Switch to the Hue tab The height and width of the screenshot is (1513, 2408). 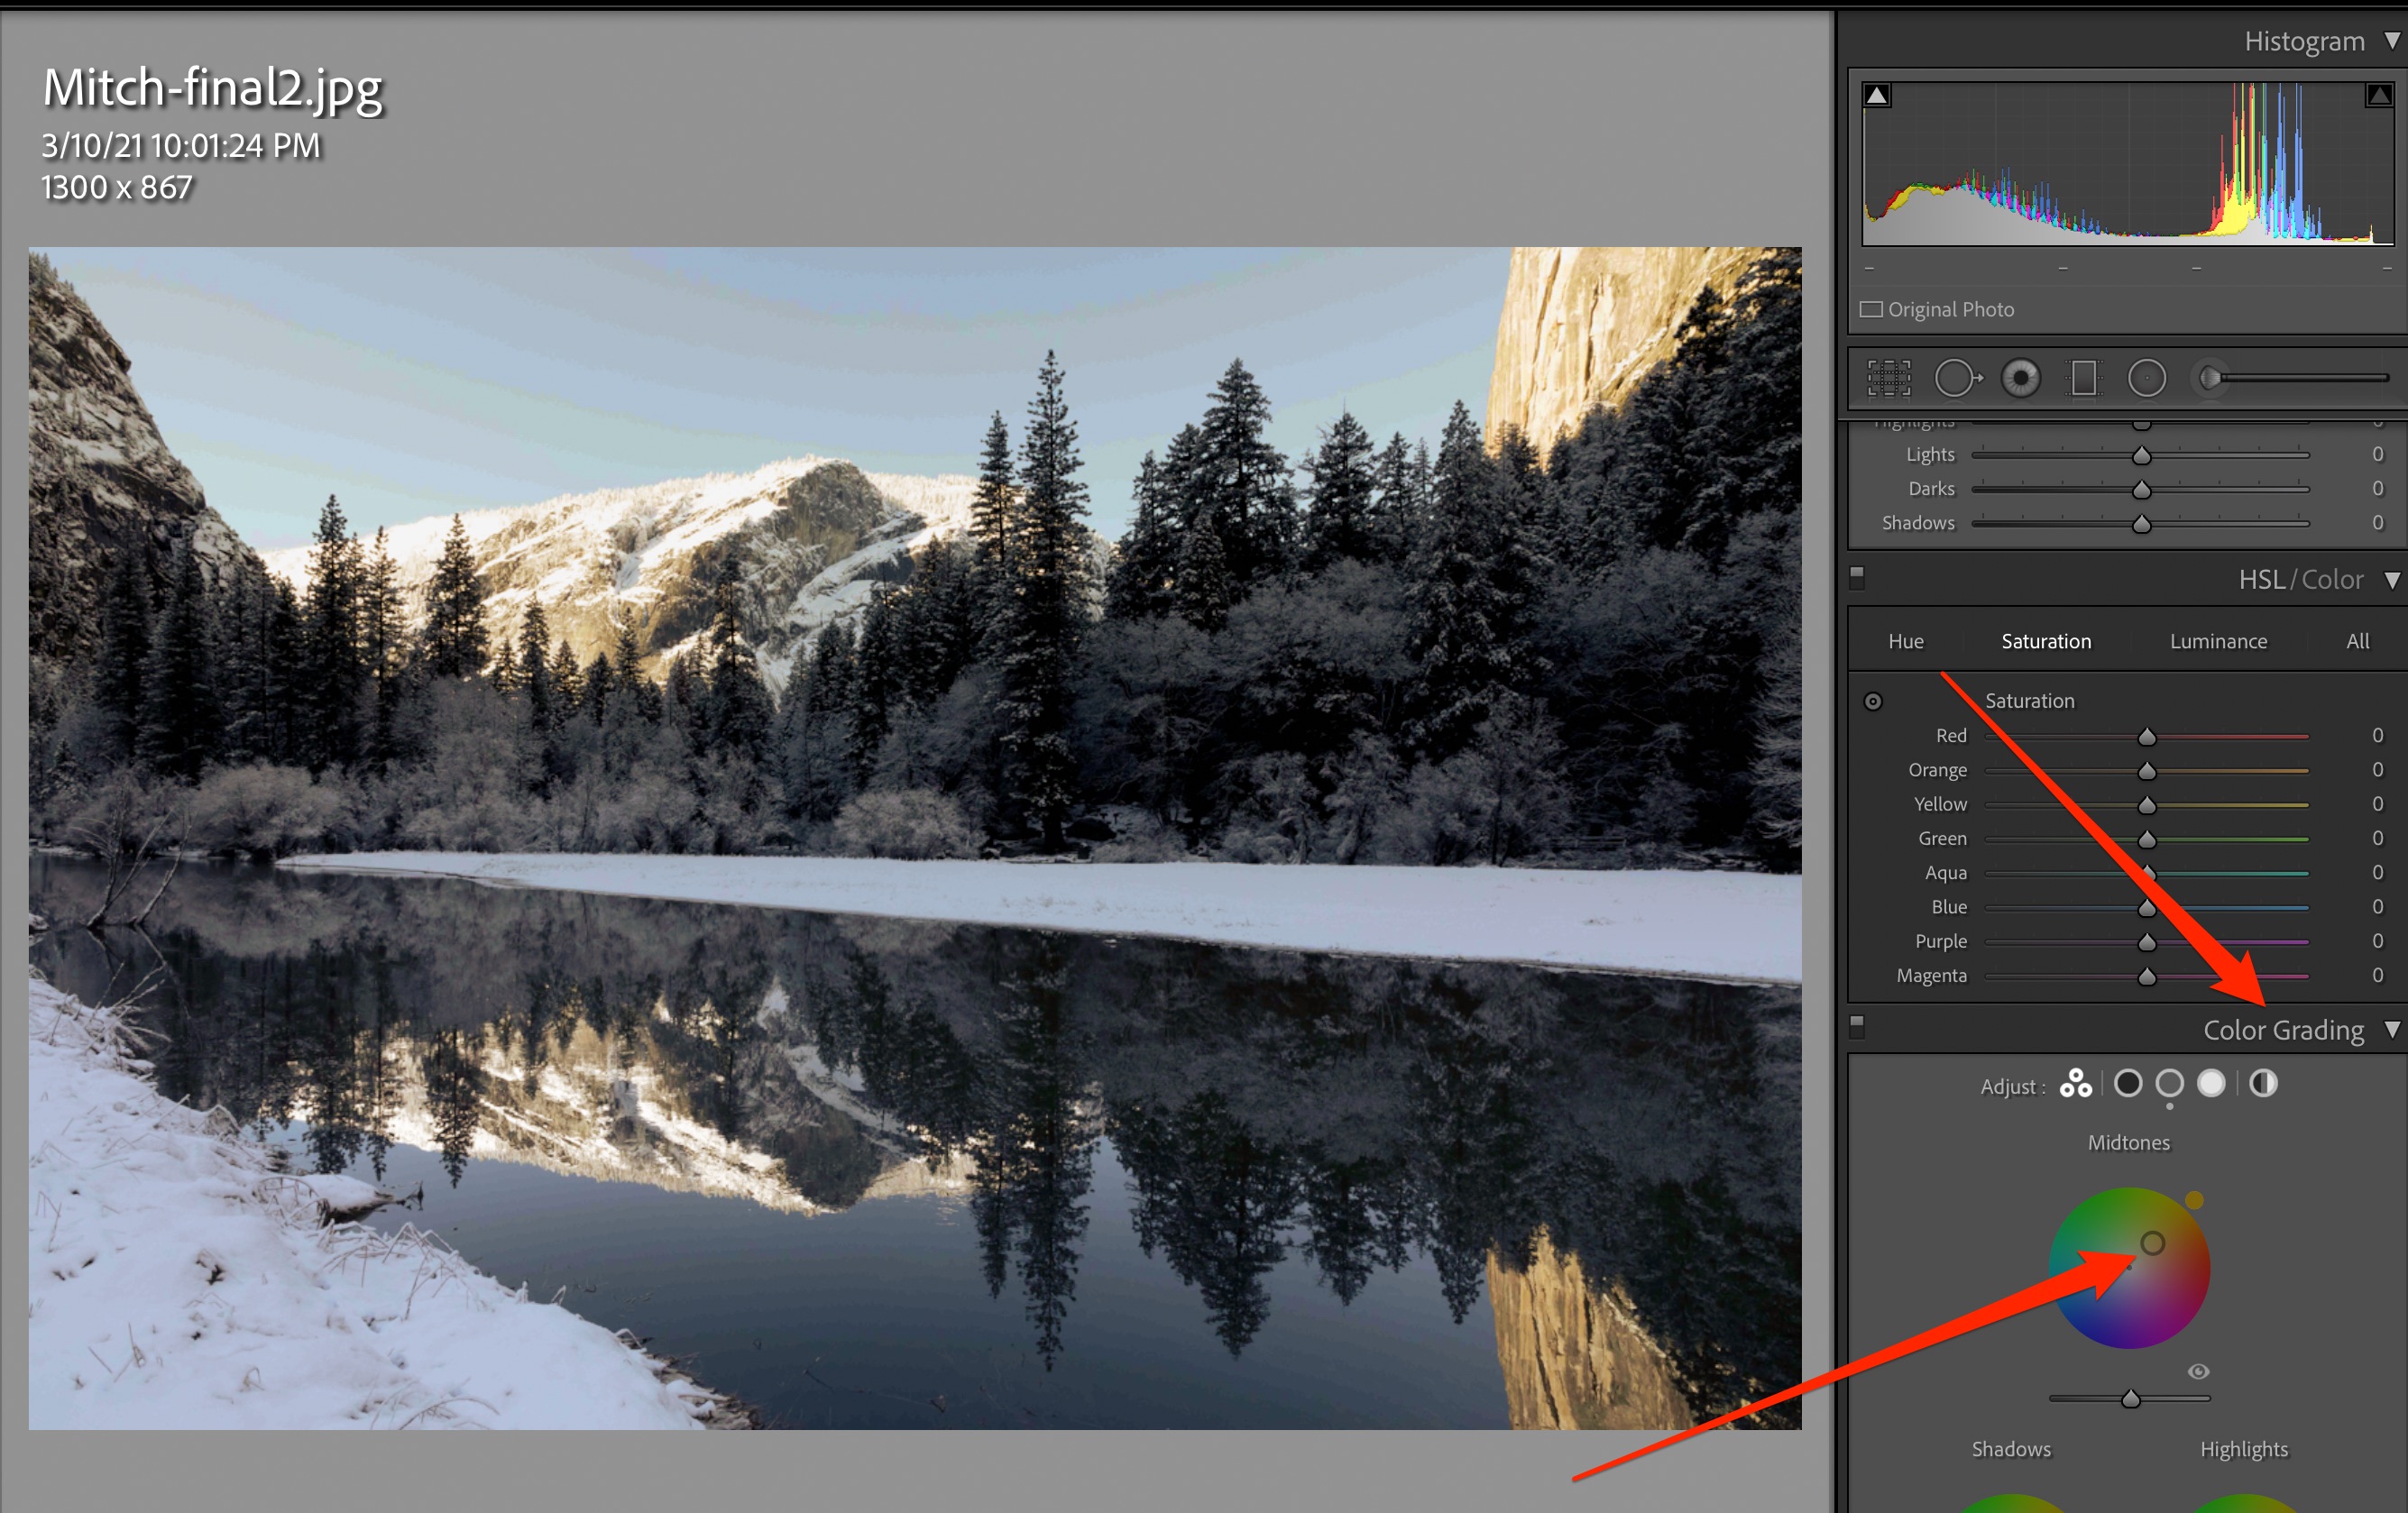1905,642
